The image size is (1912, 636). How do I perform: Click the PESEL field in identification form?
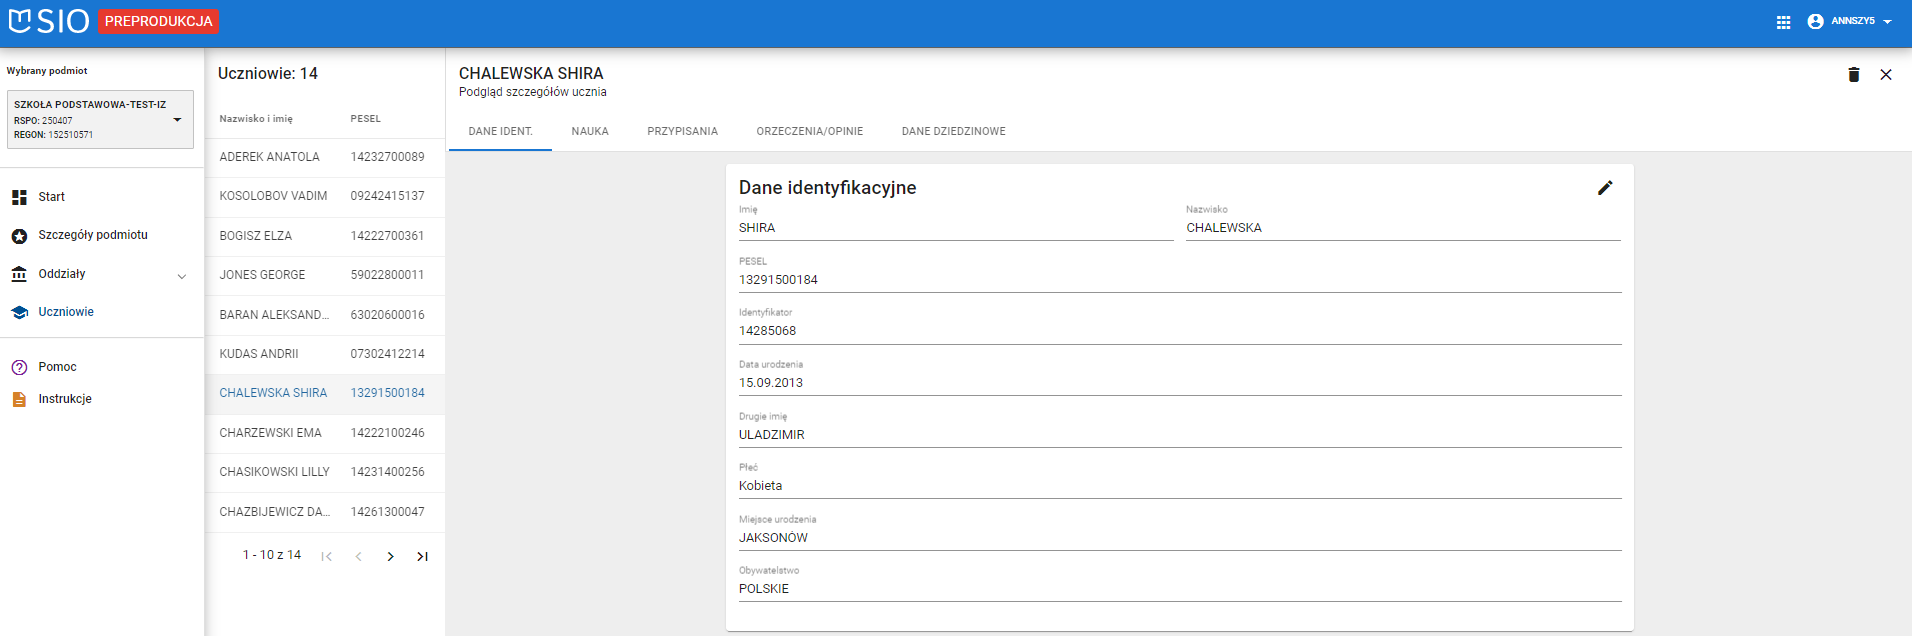1179,280
